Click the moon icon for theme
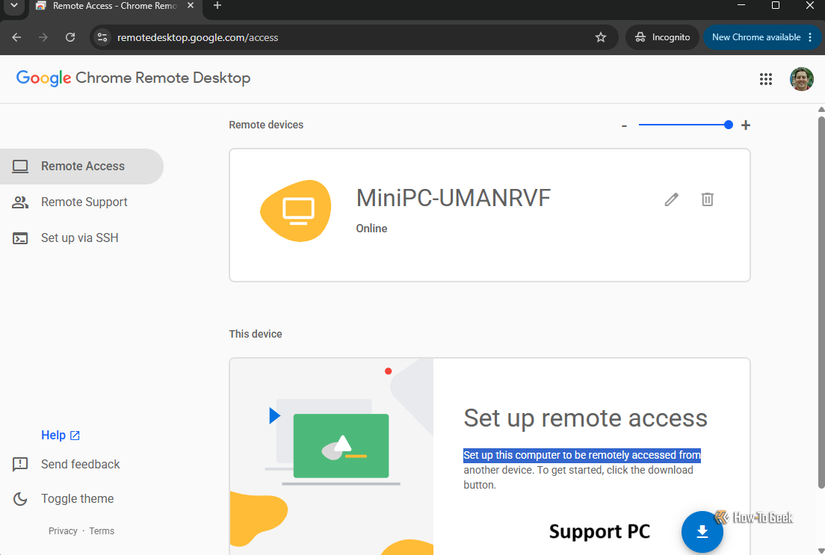Screen dimensions: 825x555 tap(20, 499)
